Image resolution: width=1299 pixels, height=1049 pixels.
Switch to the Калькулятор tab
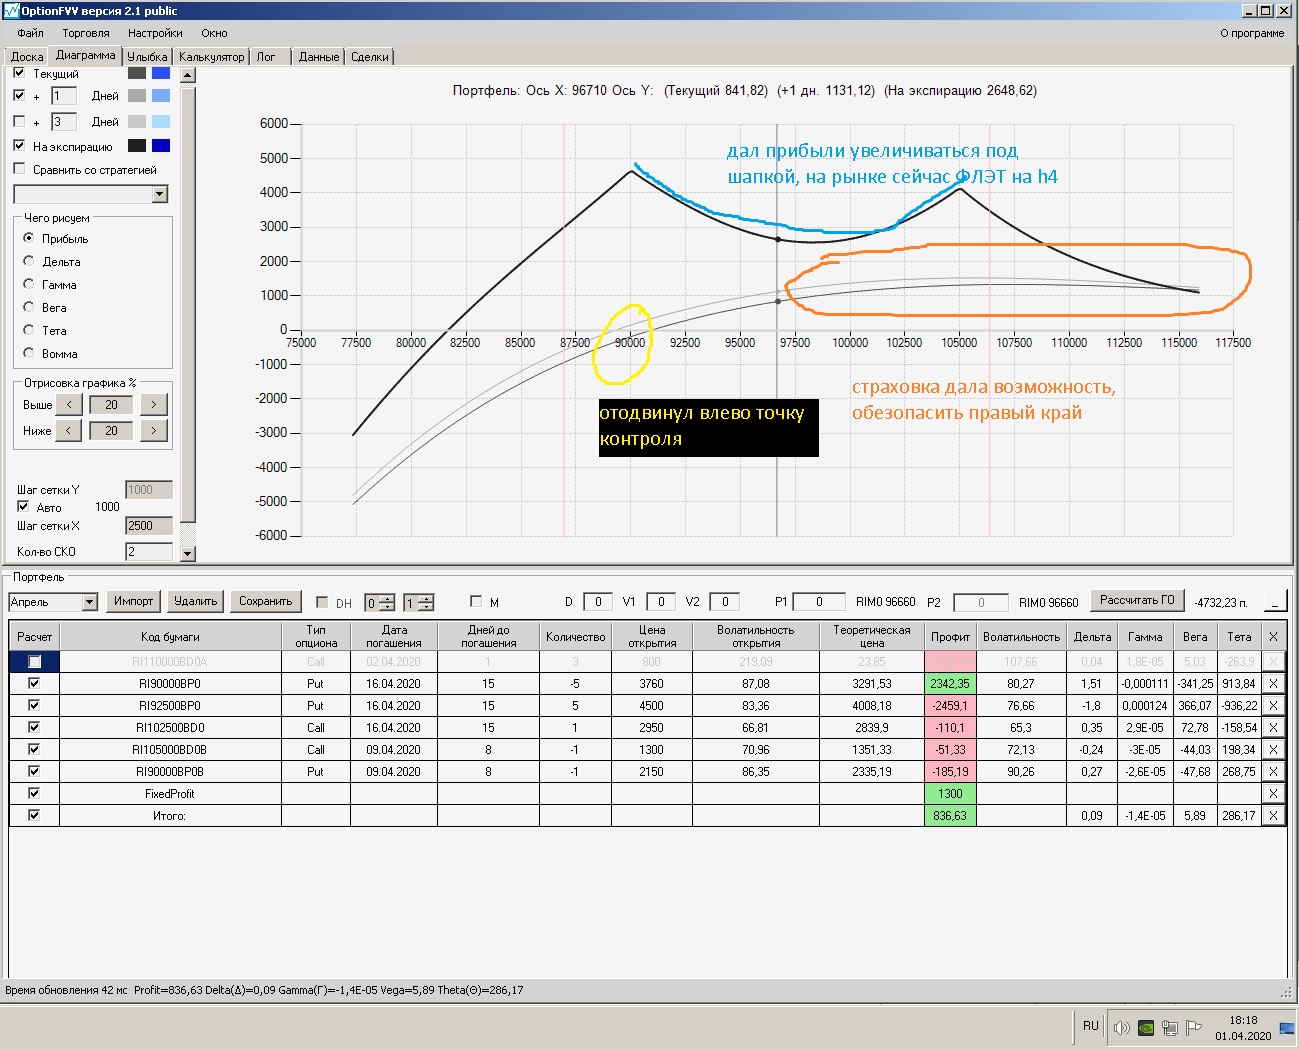click(x=211, y=57)
